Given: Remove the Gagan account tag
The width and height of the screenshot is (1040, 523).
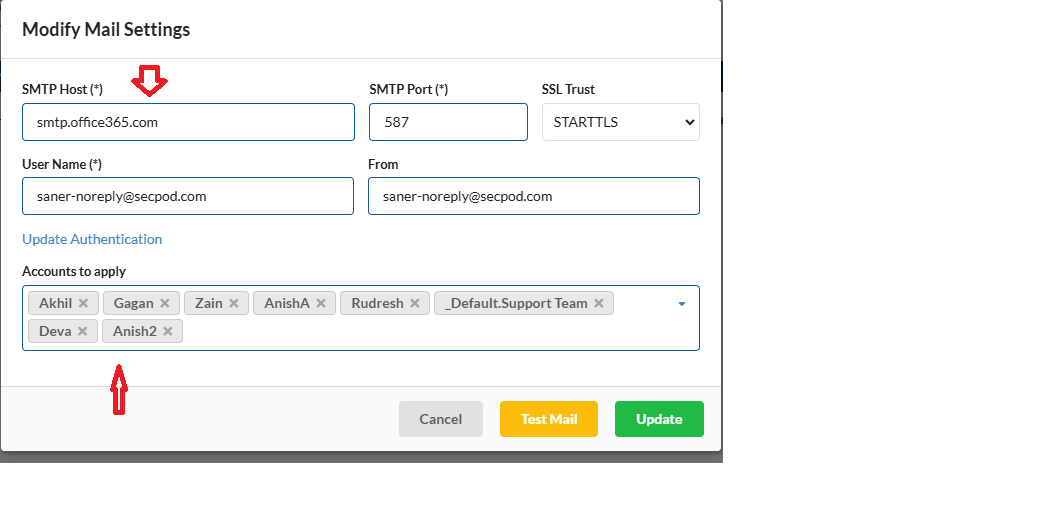Looking at the screenshot, I should (x=165, y=303).
